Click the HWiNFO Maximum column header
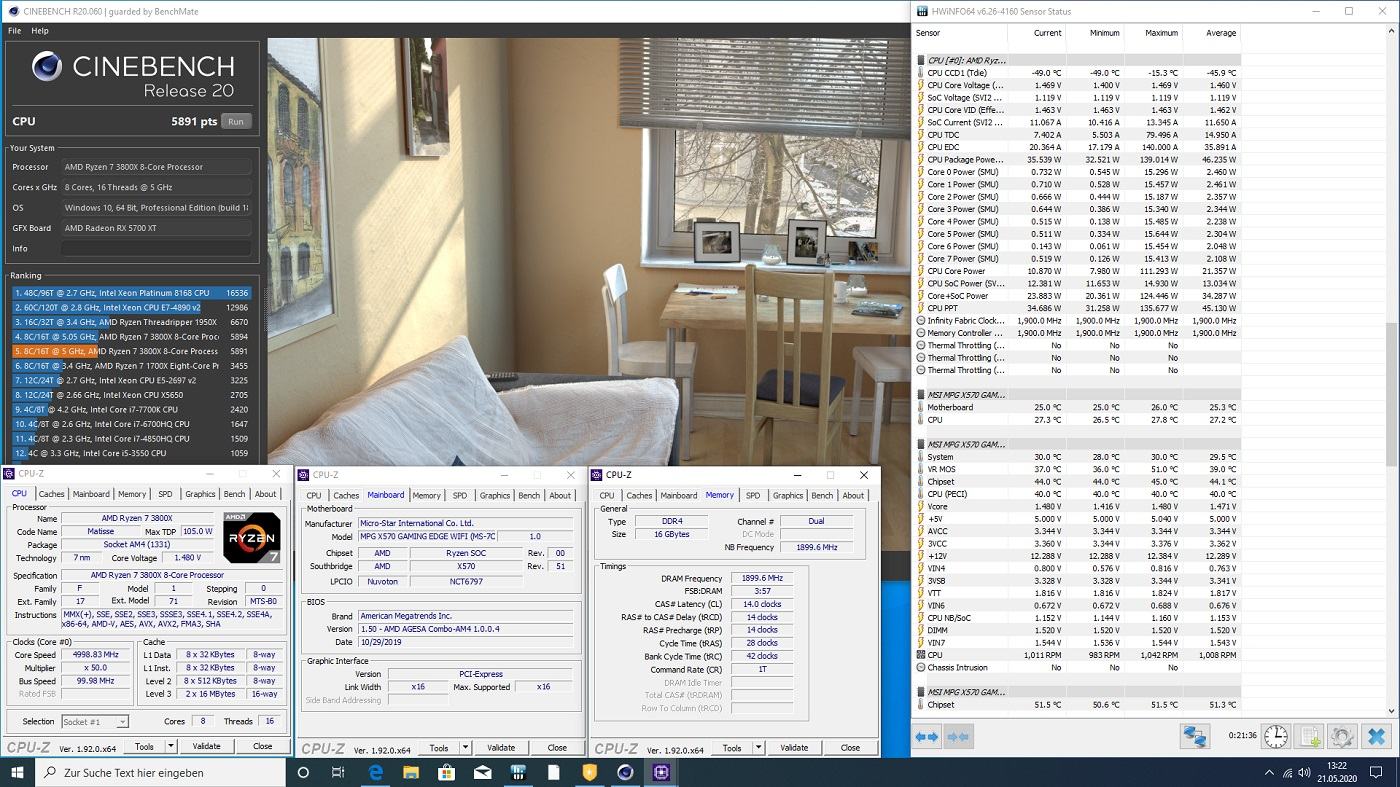 (x=1152, y=33)
